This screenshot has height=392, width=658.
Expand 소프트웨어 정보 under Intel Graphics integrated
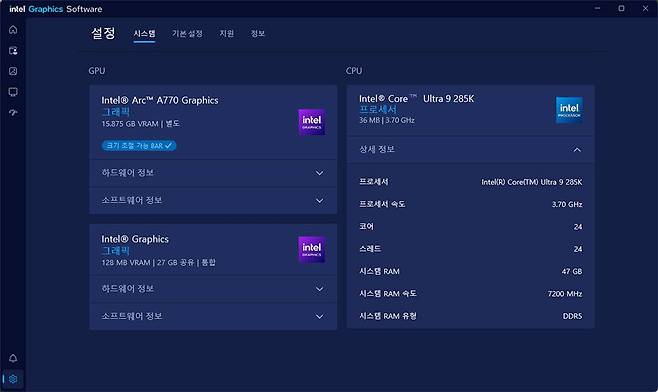coord(213,316)
